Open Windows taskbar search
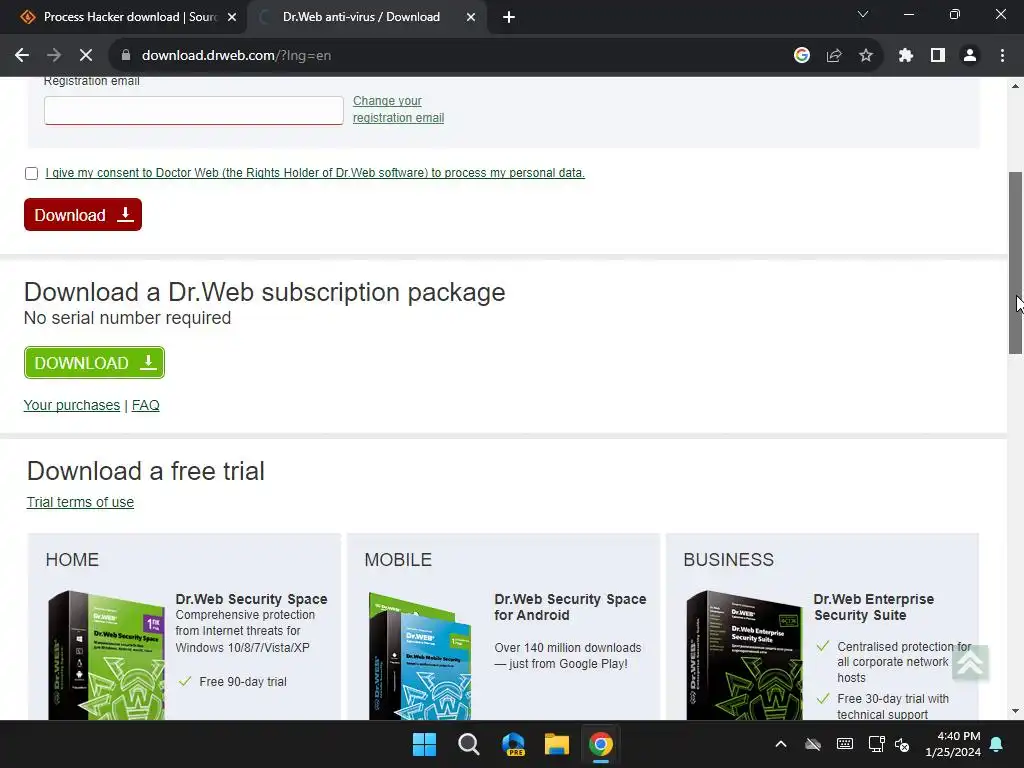1024x768 pixels. 468,744
